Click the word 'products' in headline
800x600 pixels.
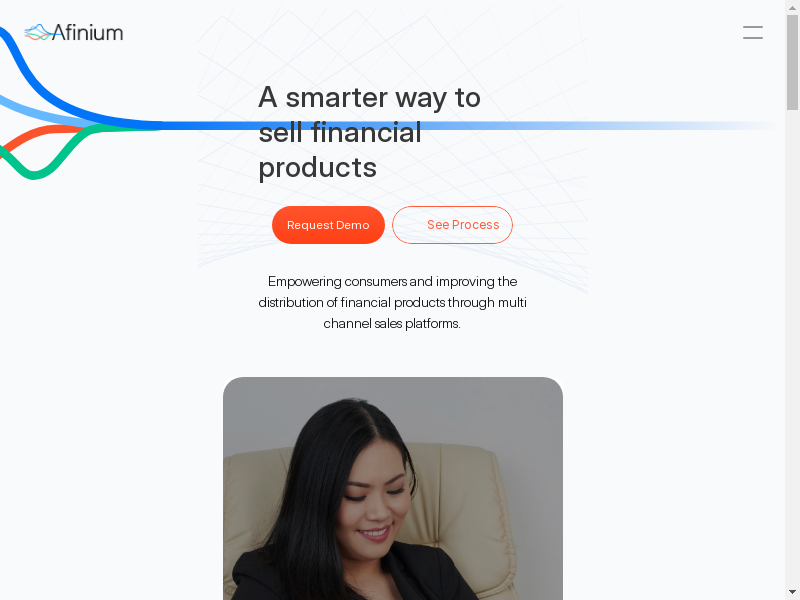pos(317,168)
